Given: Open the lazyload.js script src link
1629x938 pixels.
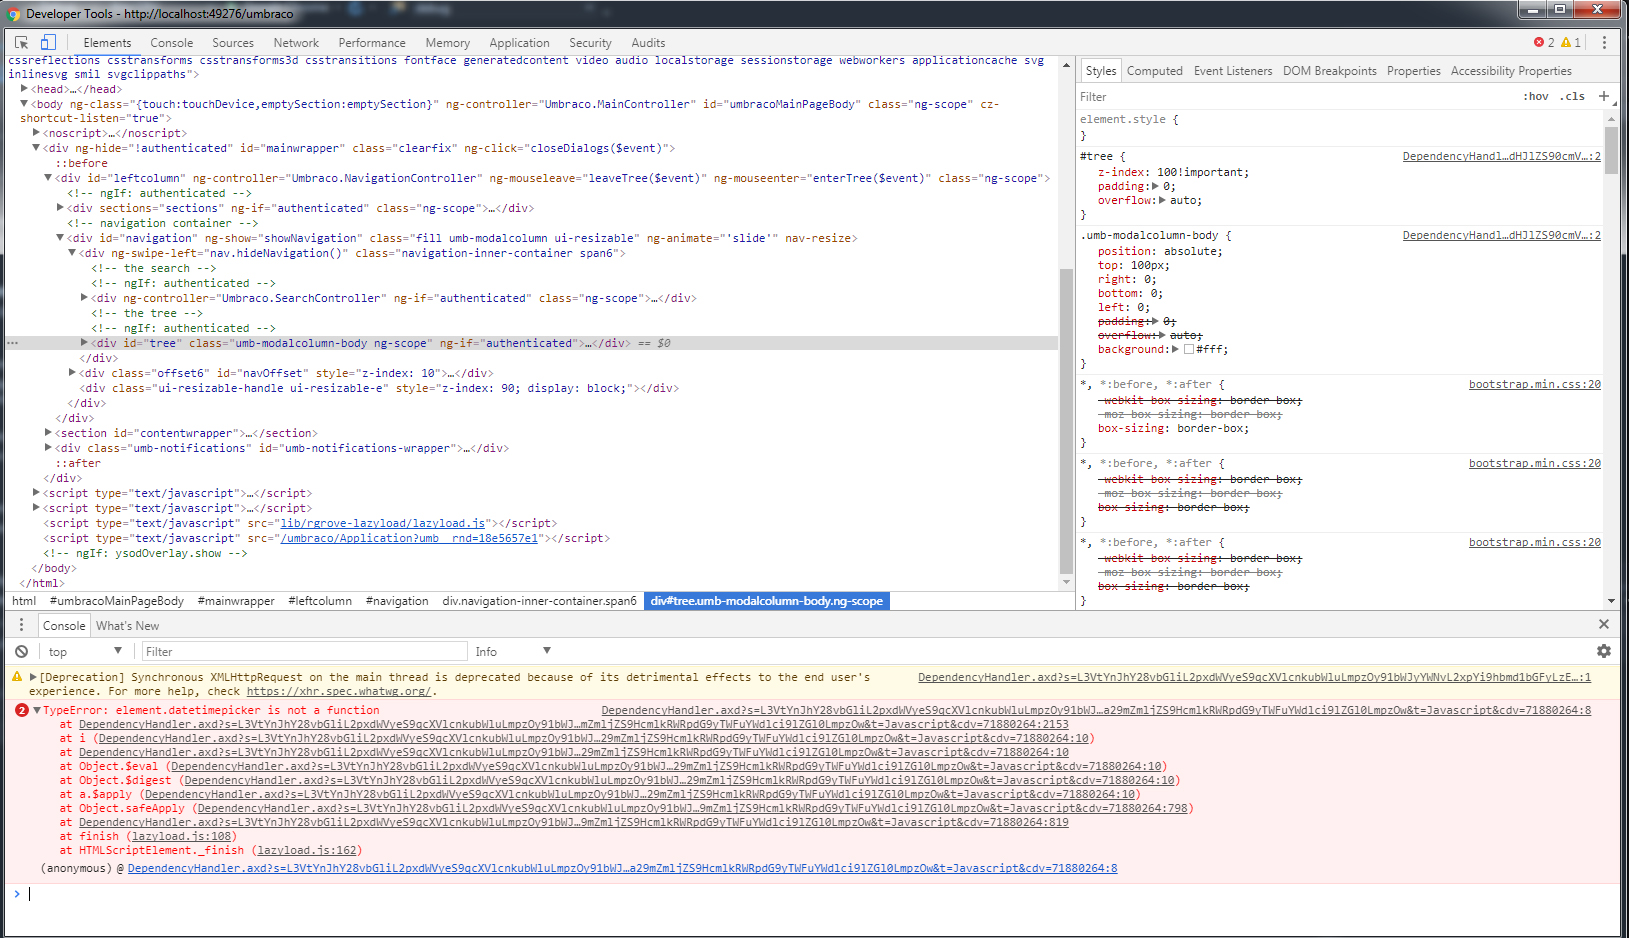Looking at the screenshot, I should [382, 523].
